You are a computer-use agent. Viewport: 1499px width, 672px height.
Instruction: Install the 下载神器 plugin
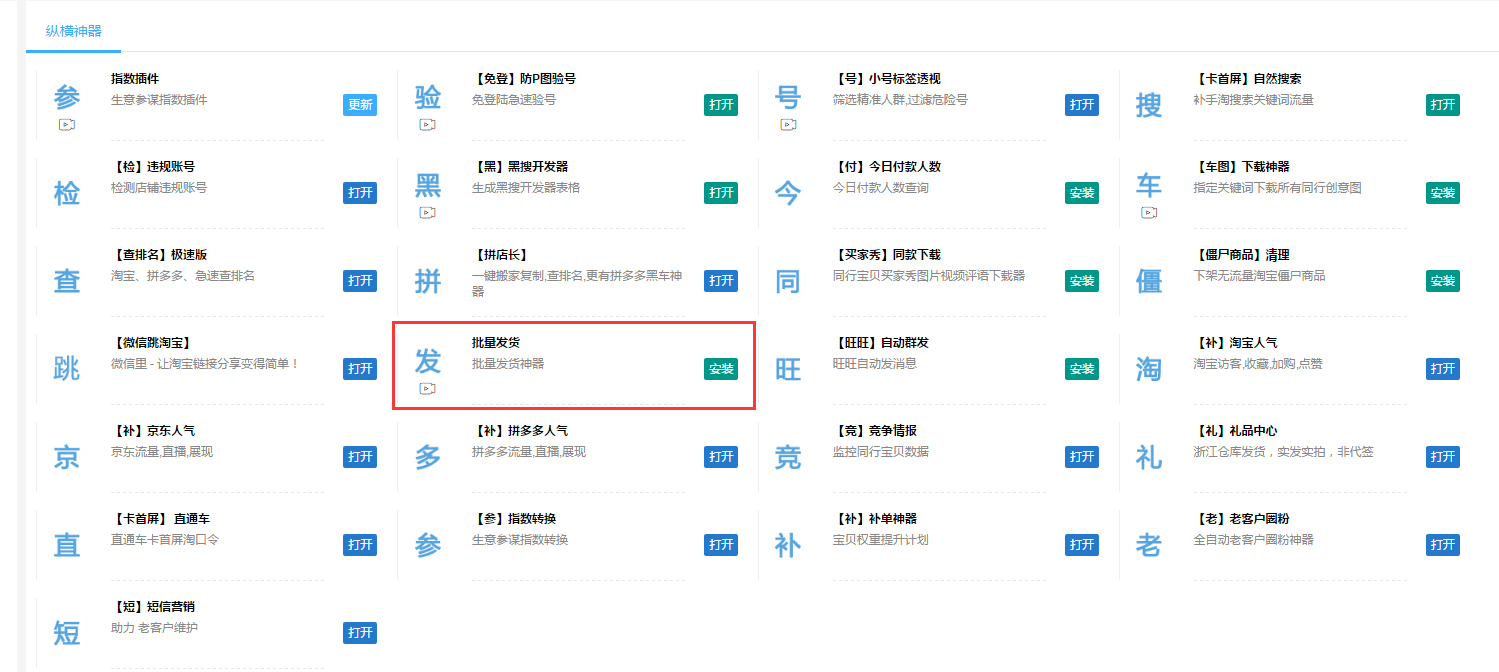click(1443, 193)
